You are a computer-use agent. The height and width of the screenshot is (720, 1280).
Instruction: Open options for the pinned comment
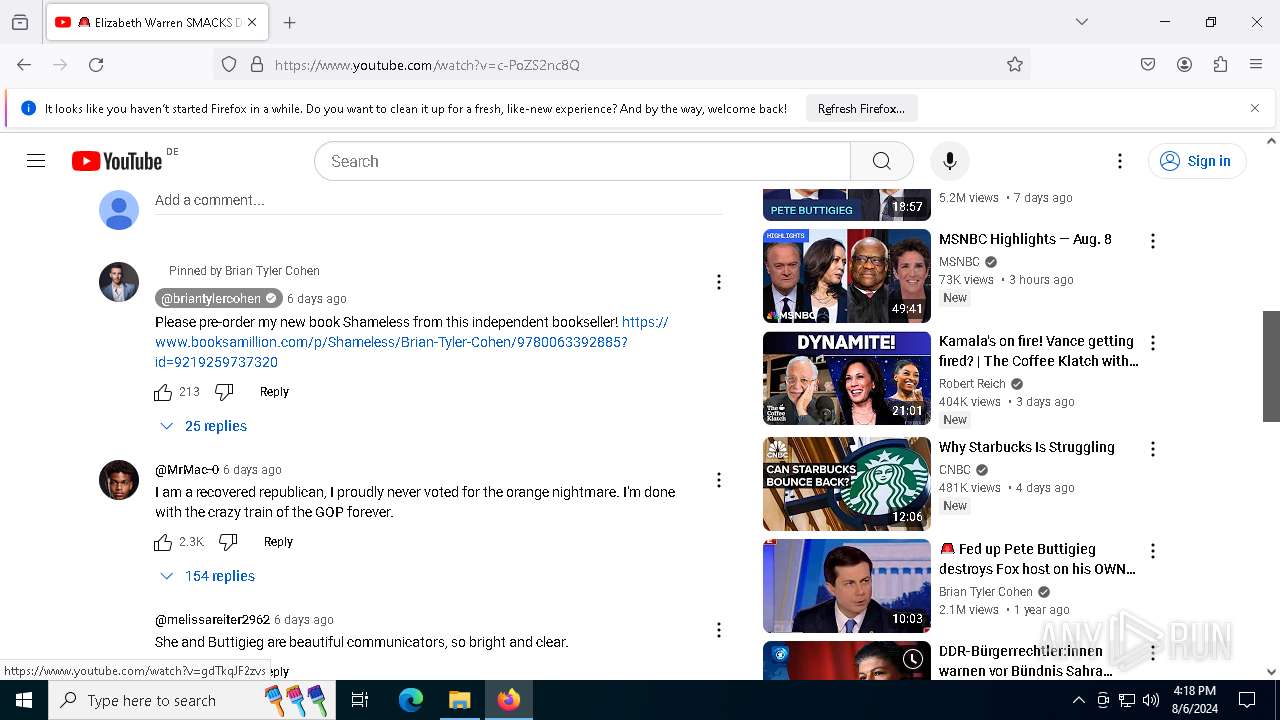[718, 282]
